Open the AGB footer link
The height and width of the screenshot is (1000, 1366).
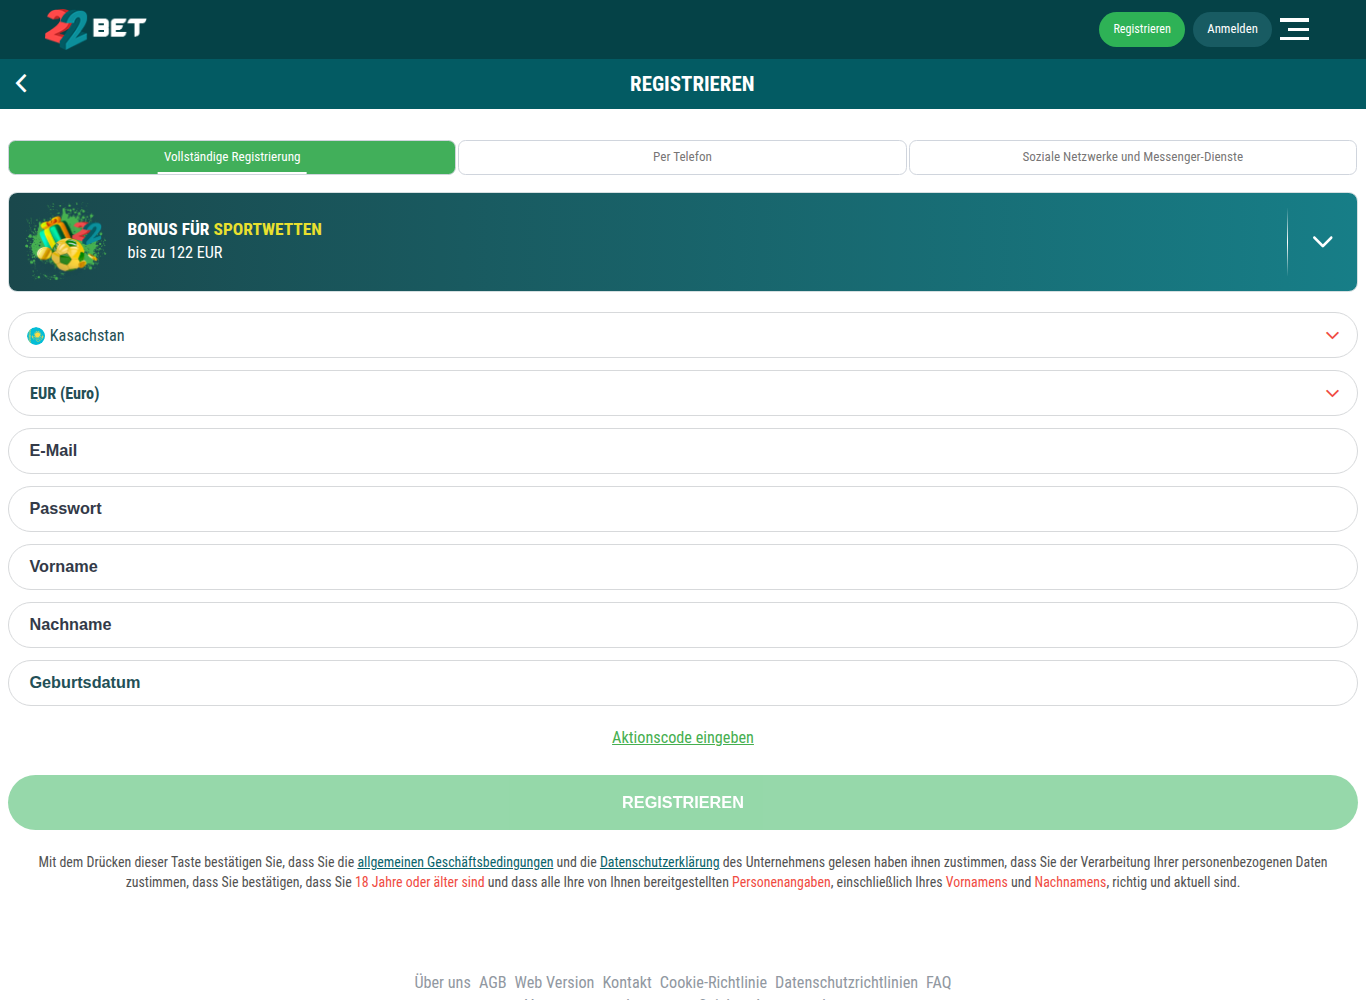pos(493,982)
